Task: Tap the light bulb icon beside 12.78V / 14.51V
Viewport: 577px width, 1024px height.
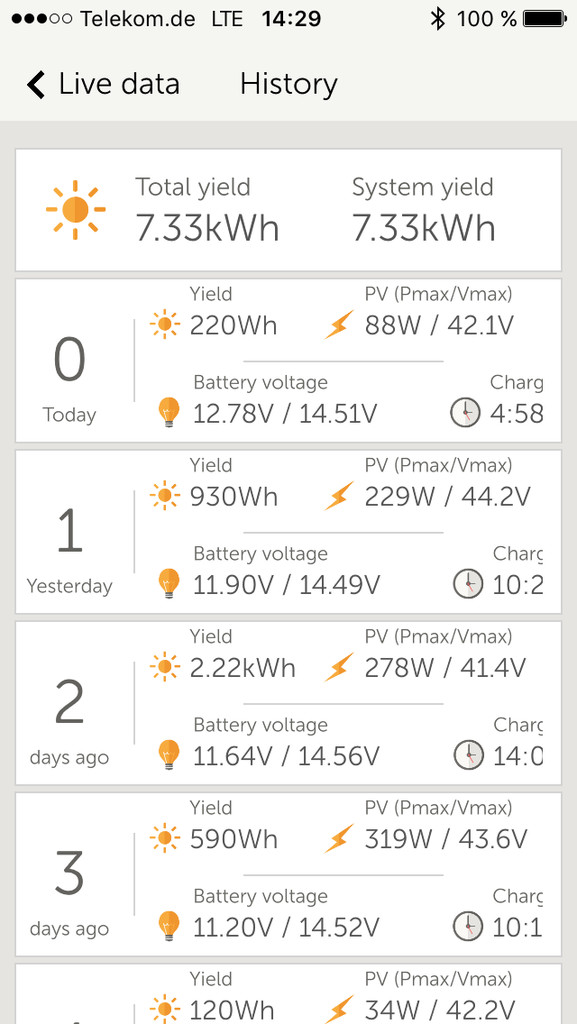Action: (x=168, y=413)
